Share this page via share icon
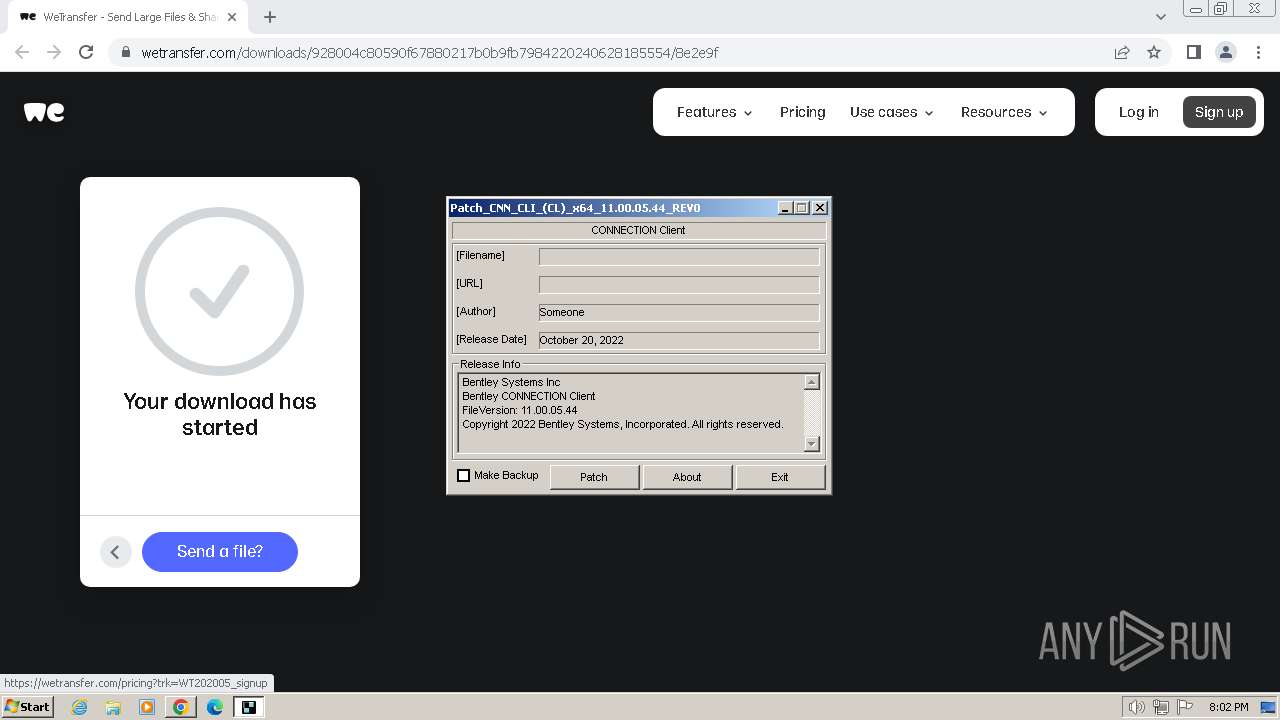Image resolution: width=1280 pixels, height=720 pixels. tap(1122, 52)
